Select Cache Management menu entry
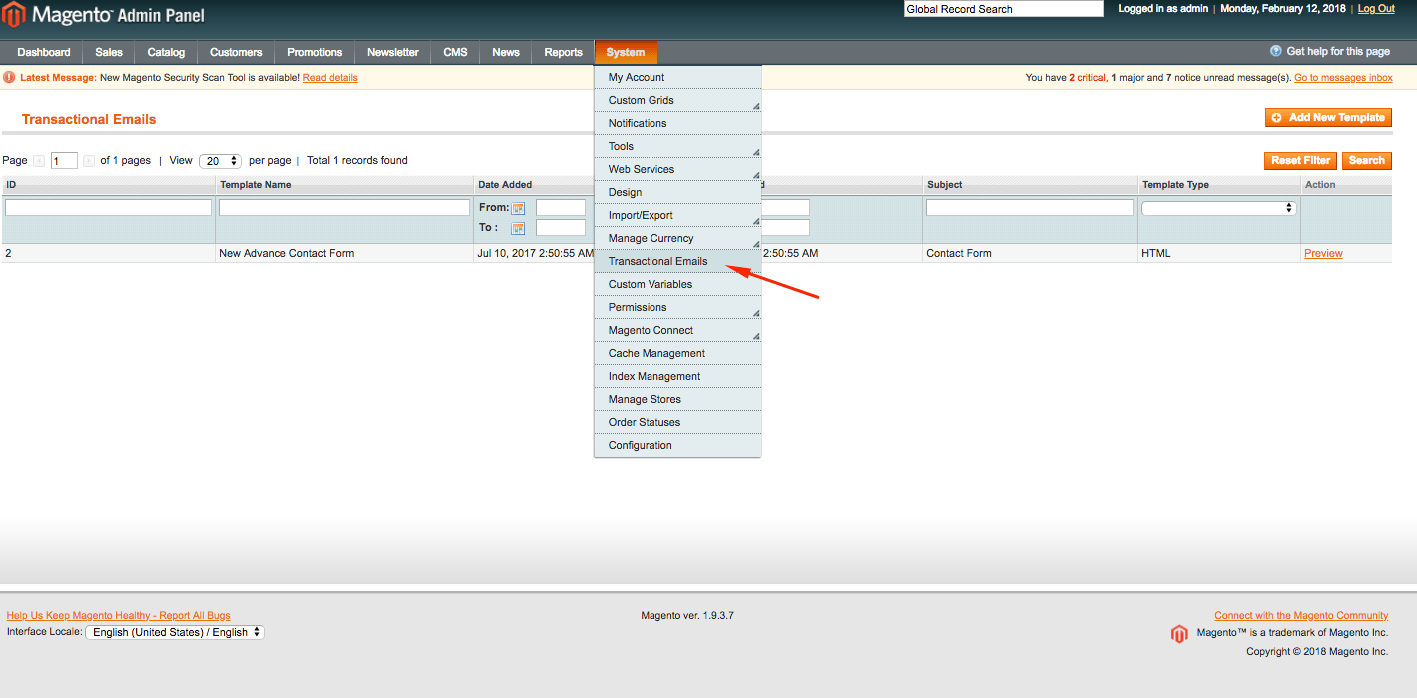The image size is (1417, 698). point(678,353)
